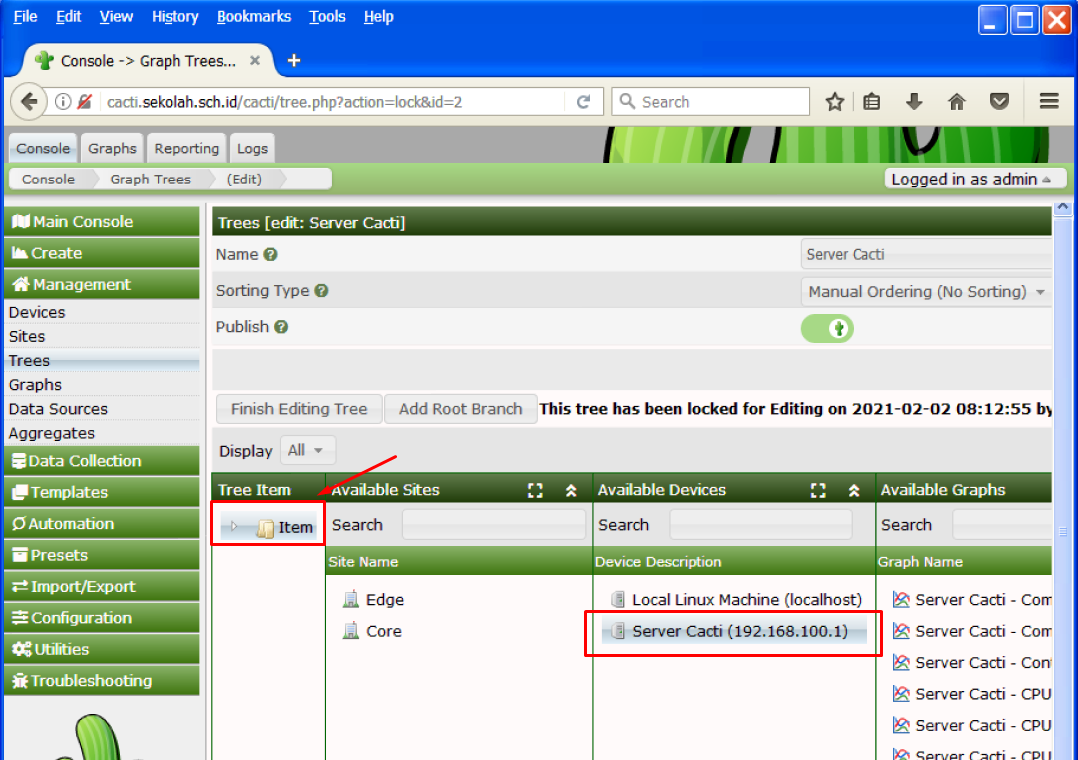
Task: Expand the Item tree node
Action: (235, 527)
